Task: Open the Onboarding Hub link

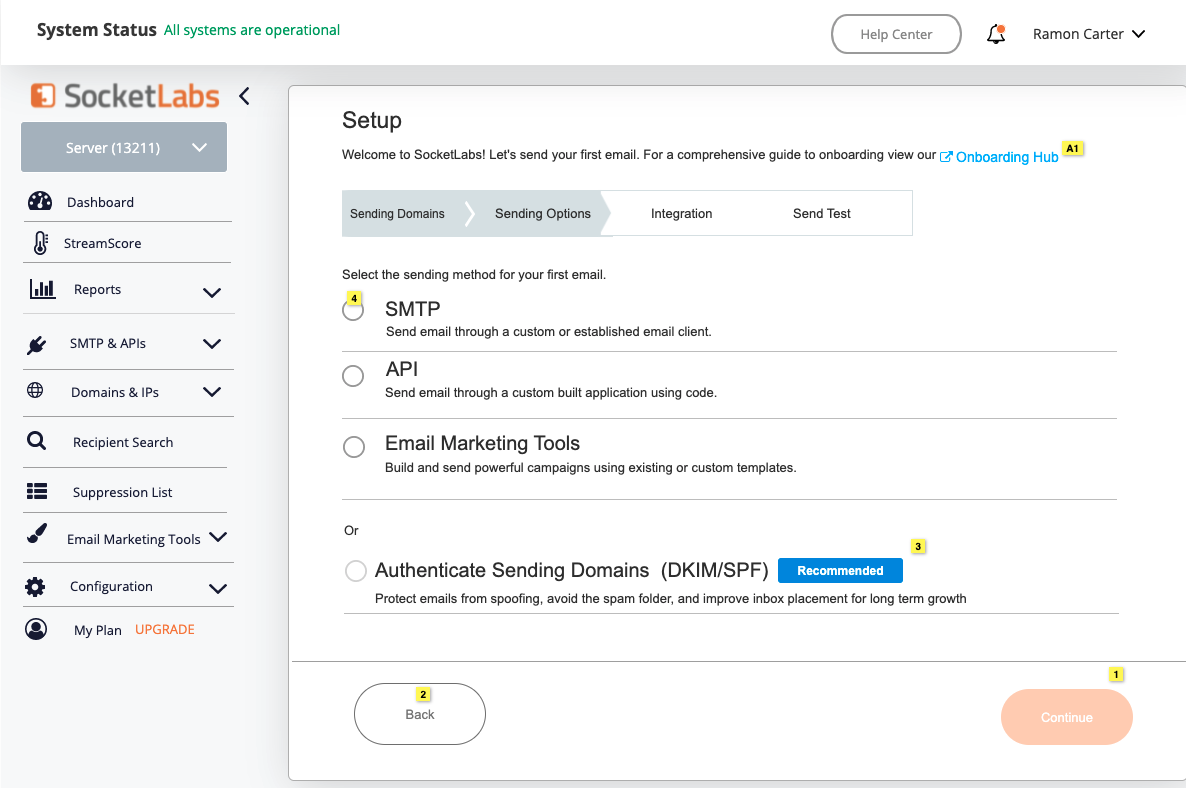Action: coord(1007,157)
